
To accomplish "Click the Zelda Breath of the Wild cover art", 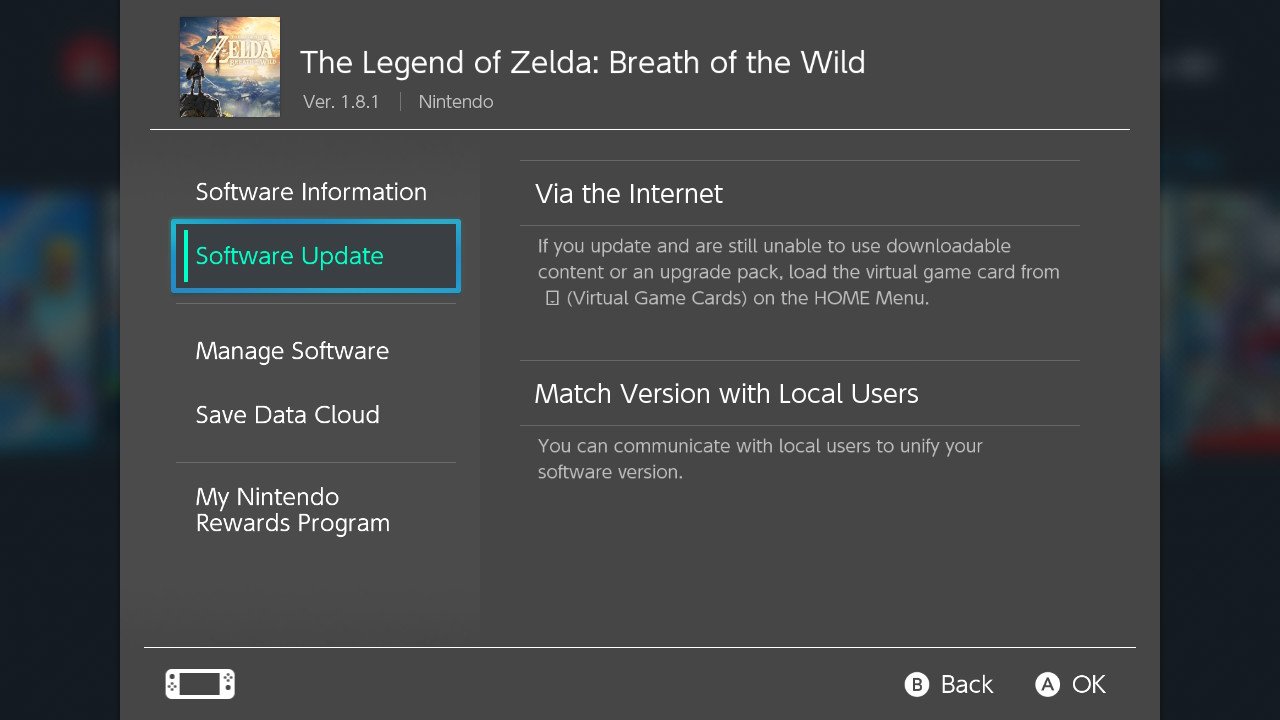I will [230, 67].
